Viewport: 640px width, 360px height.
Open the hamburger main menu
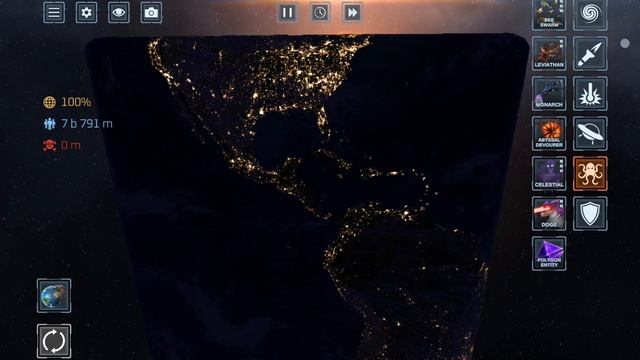54,13
